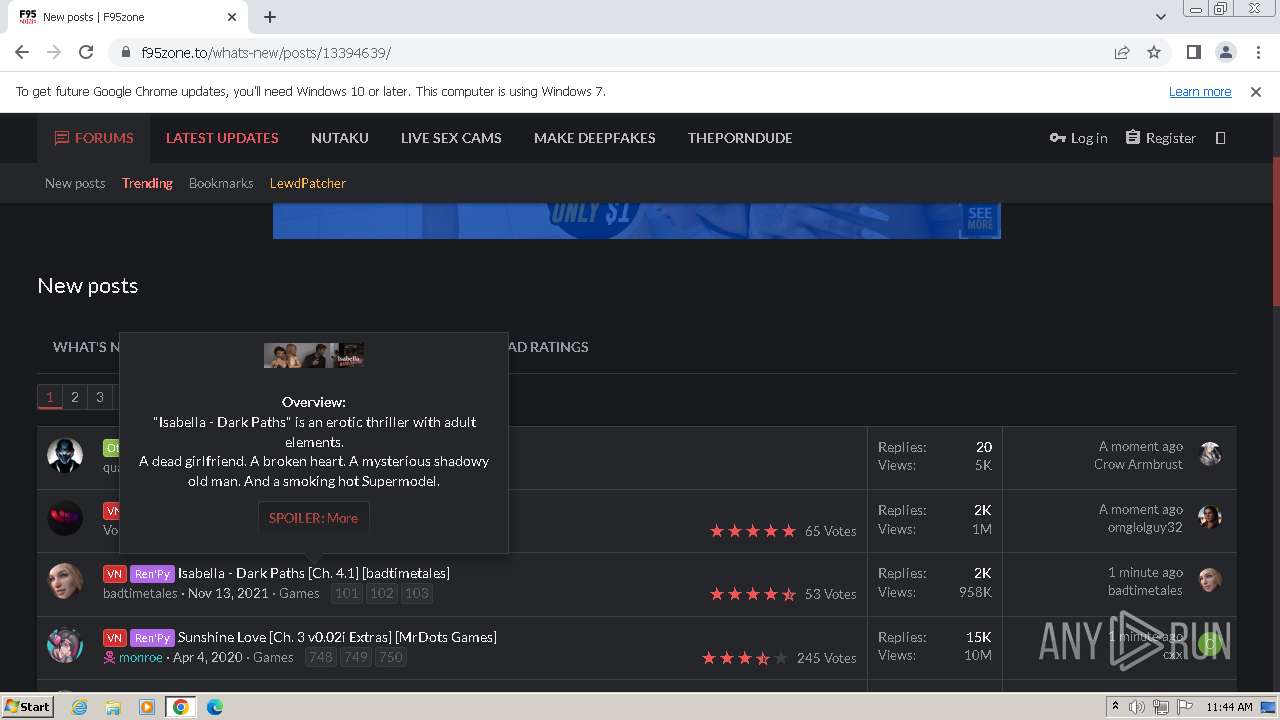Click the page vertical scrollbar thumb
The image size is (1280, 720).
[1274, 232]
